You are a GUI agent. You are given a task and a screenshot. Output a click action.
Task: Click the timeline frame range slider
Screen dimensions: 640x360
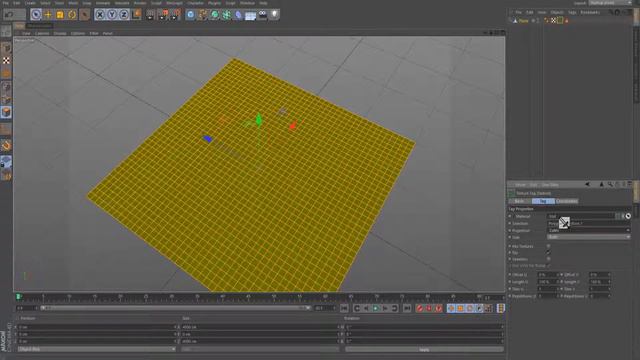click(x=175, y=308)
